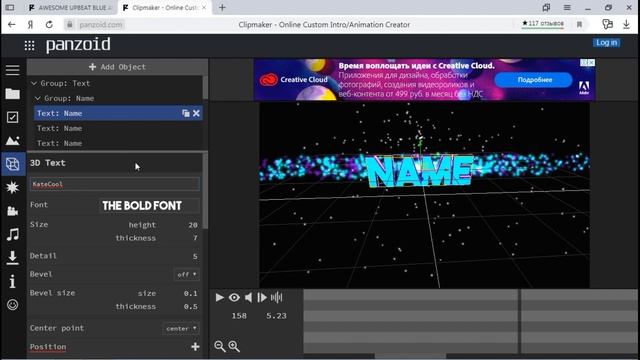Click the Size thickness value 7

click(x=195, y=238)
